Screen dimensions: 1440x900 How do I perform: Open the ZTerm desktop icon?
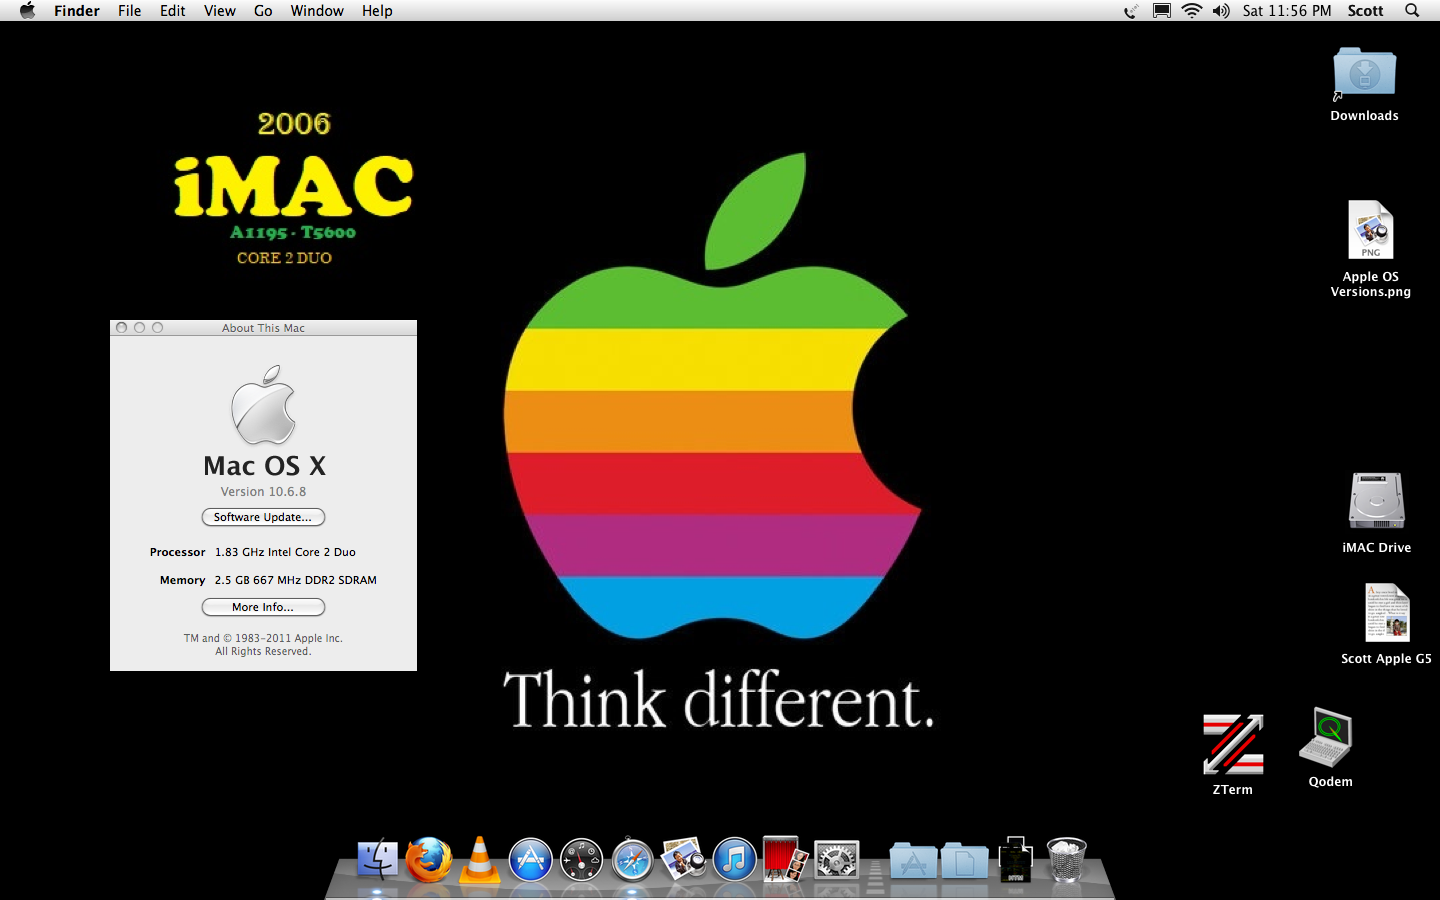click(1232, 745)
